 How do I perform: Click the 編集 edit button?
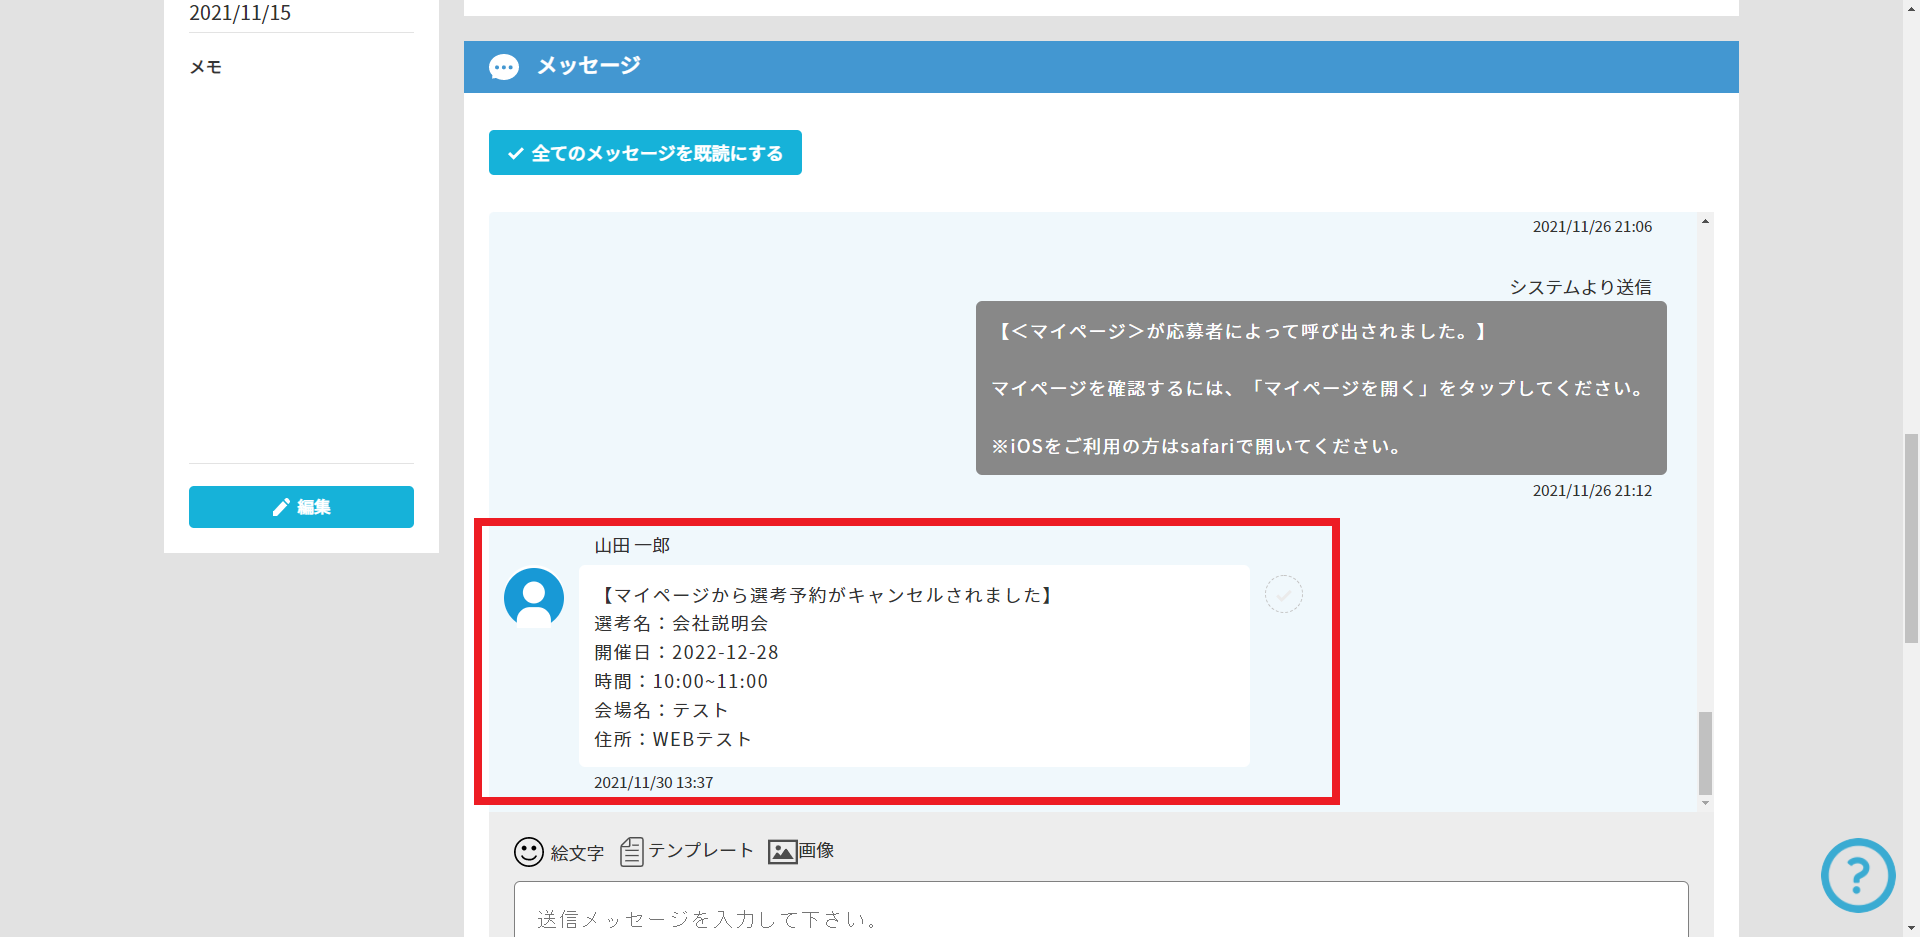(301, 507)
